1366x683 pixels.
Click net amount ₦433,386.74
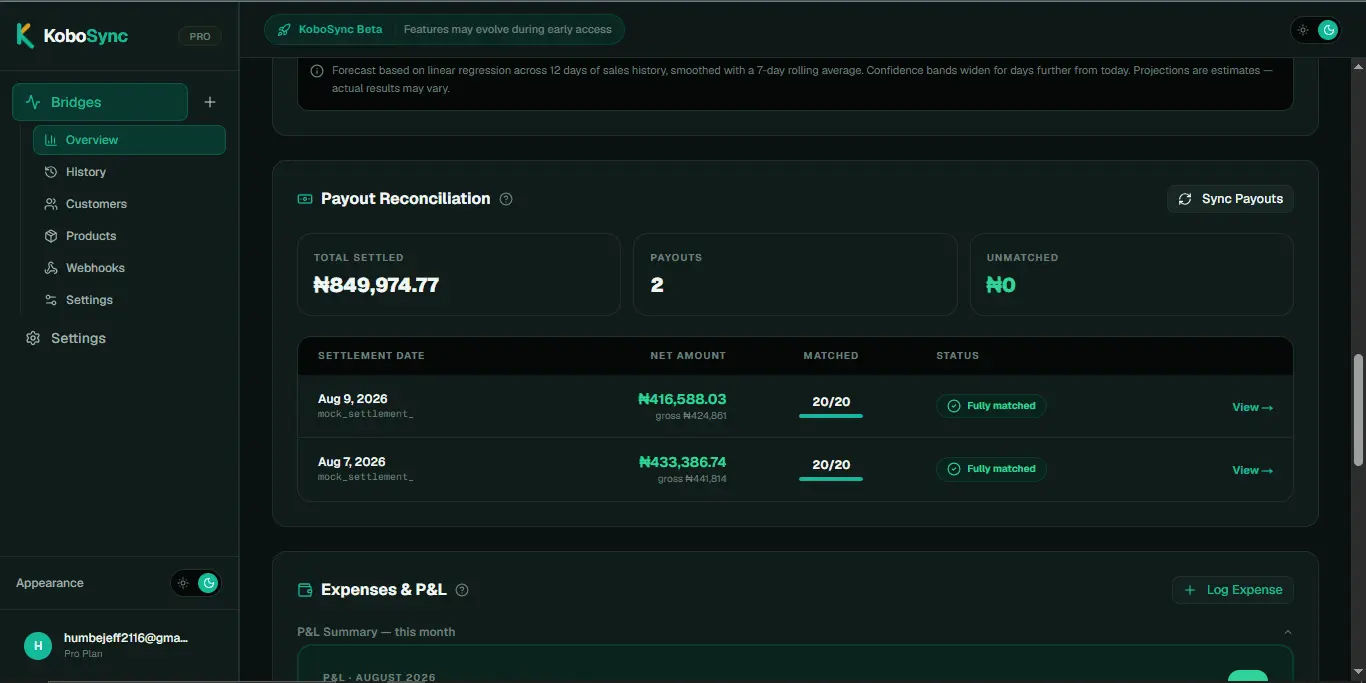(682, 462)
